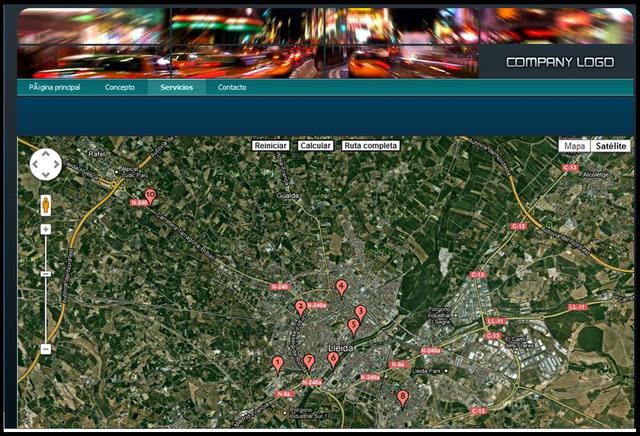Screen dimensions: 640x436
Task: Select marker number 6 near Lleida
Action: tap(333, 358)
